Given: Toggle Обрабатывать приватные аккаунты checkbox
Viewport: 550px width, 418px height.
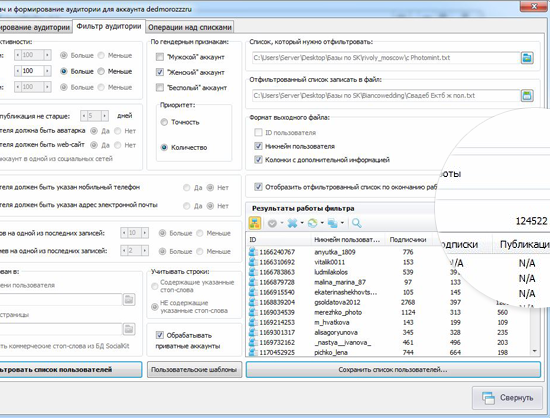Looking at the screenshot, I should tap(160, 335).
